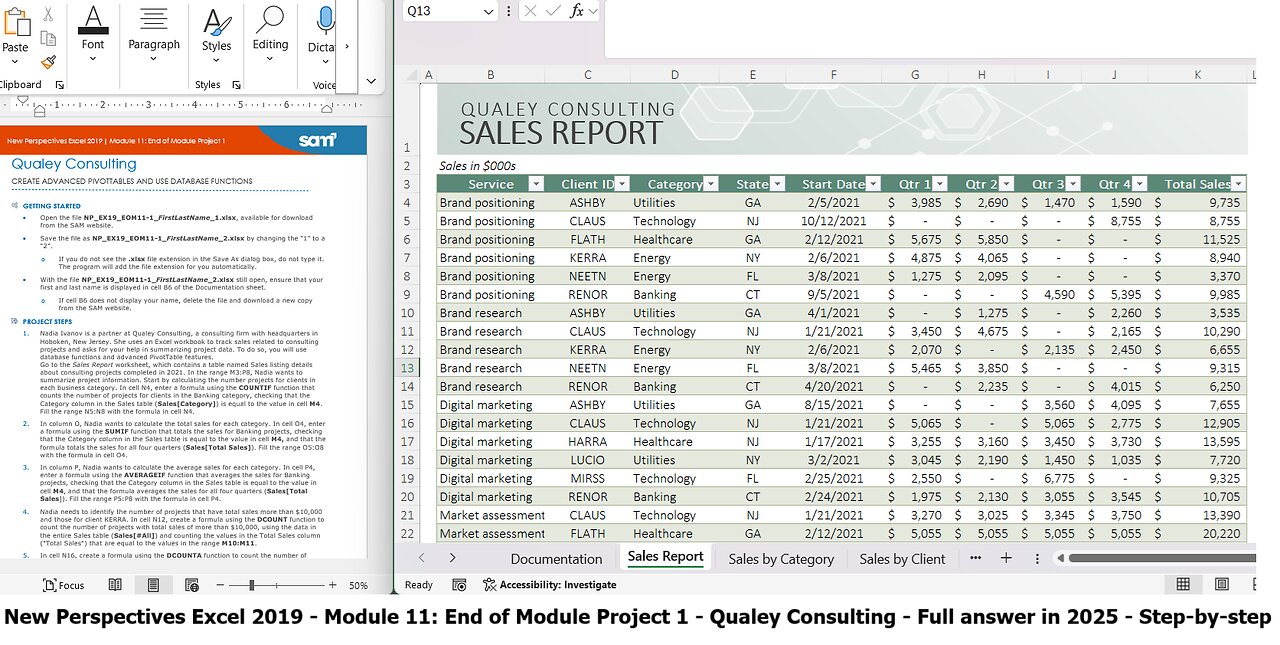Click the Excel horizontal scrollbar
Viewport: 1280px width, 645px height.
1162,558
